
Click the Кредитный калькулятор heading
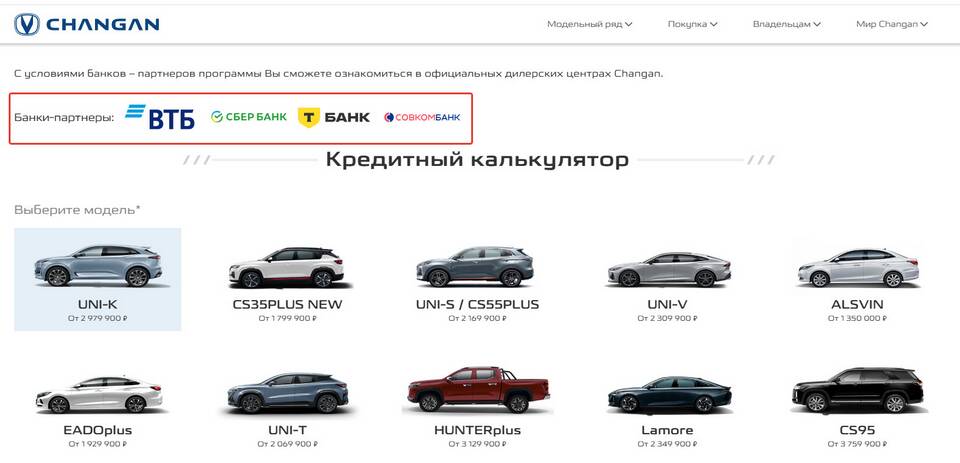click(x=477, y=160)
